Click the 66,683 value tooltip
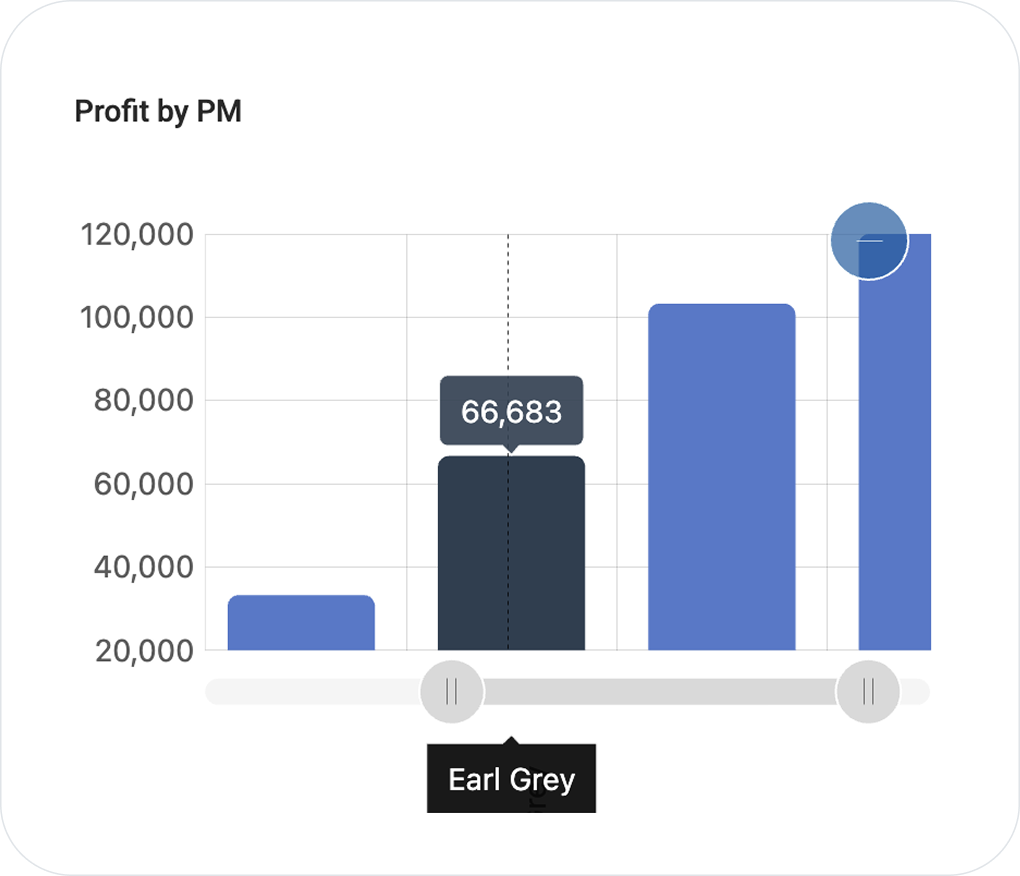The image size is (1020, 876). pyautogui.click(x=511, y=411)
